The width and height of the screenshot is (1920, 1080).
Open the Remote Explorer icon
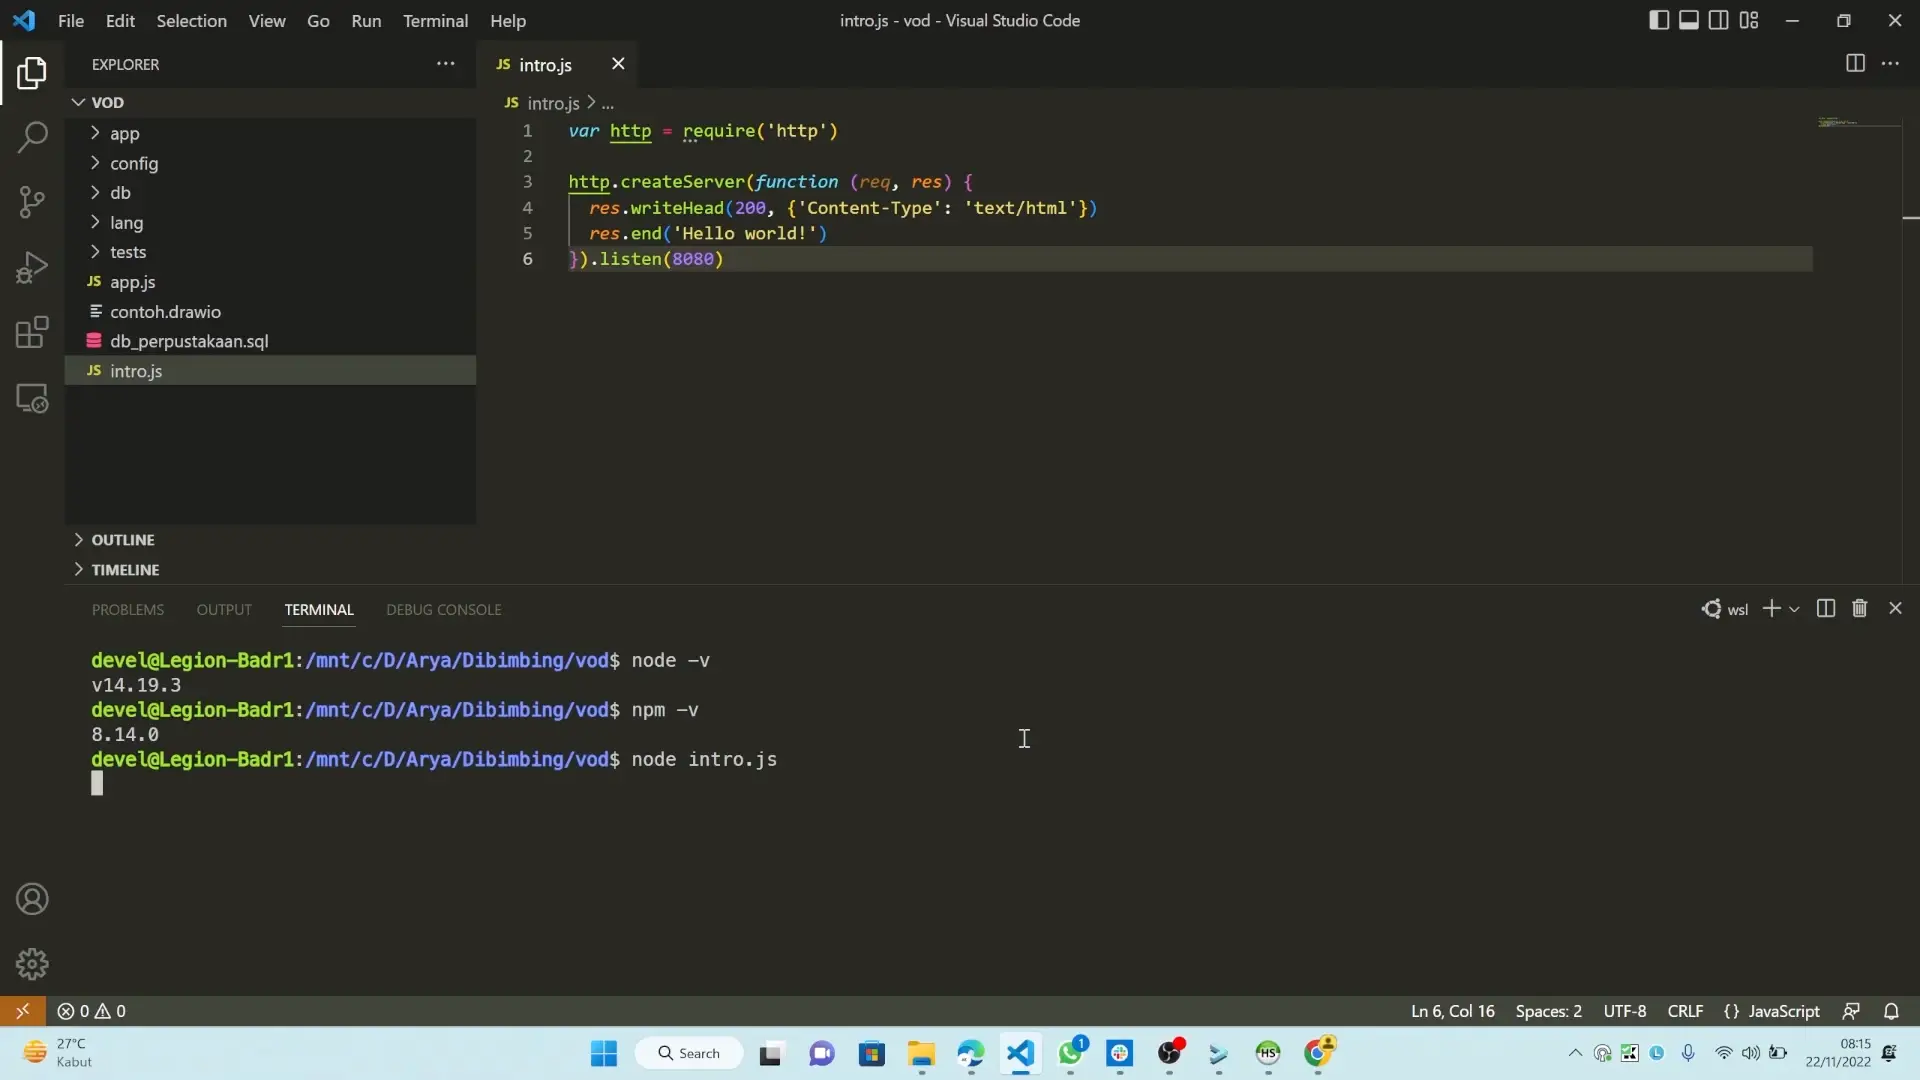[x=33, y=398]
